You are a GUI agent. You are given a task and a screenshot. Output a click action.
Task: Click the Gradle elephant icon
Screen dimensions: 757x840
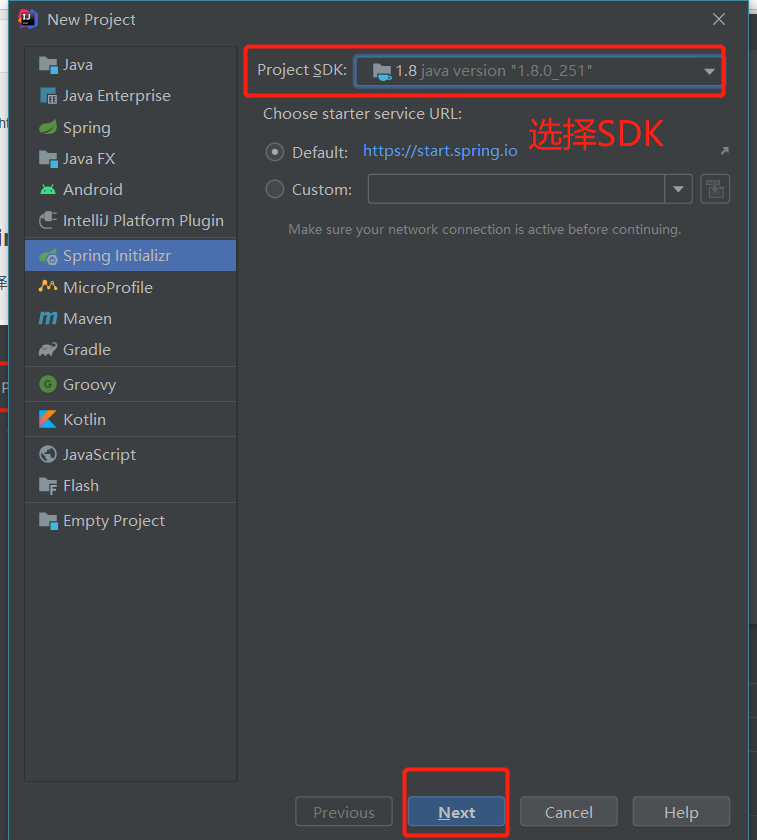(48, 350)
